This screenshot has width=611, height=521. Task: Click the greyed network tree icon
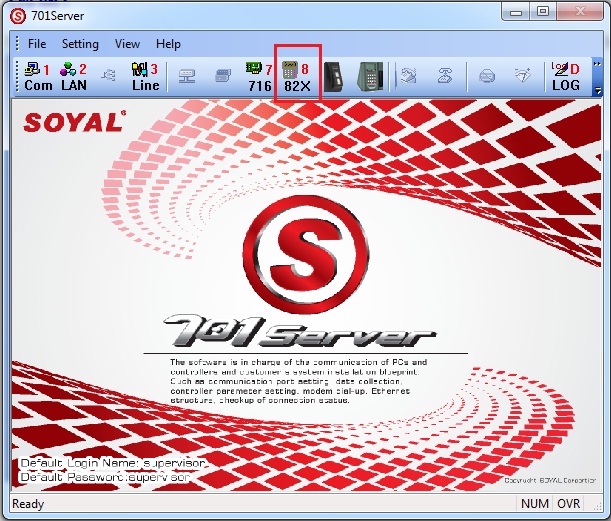(x=108, y=75)
